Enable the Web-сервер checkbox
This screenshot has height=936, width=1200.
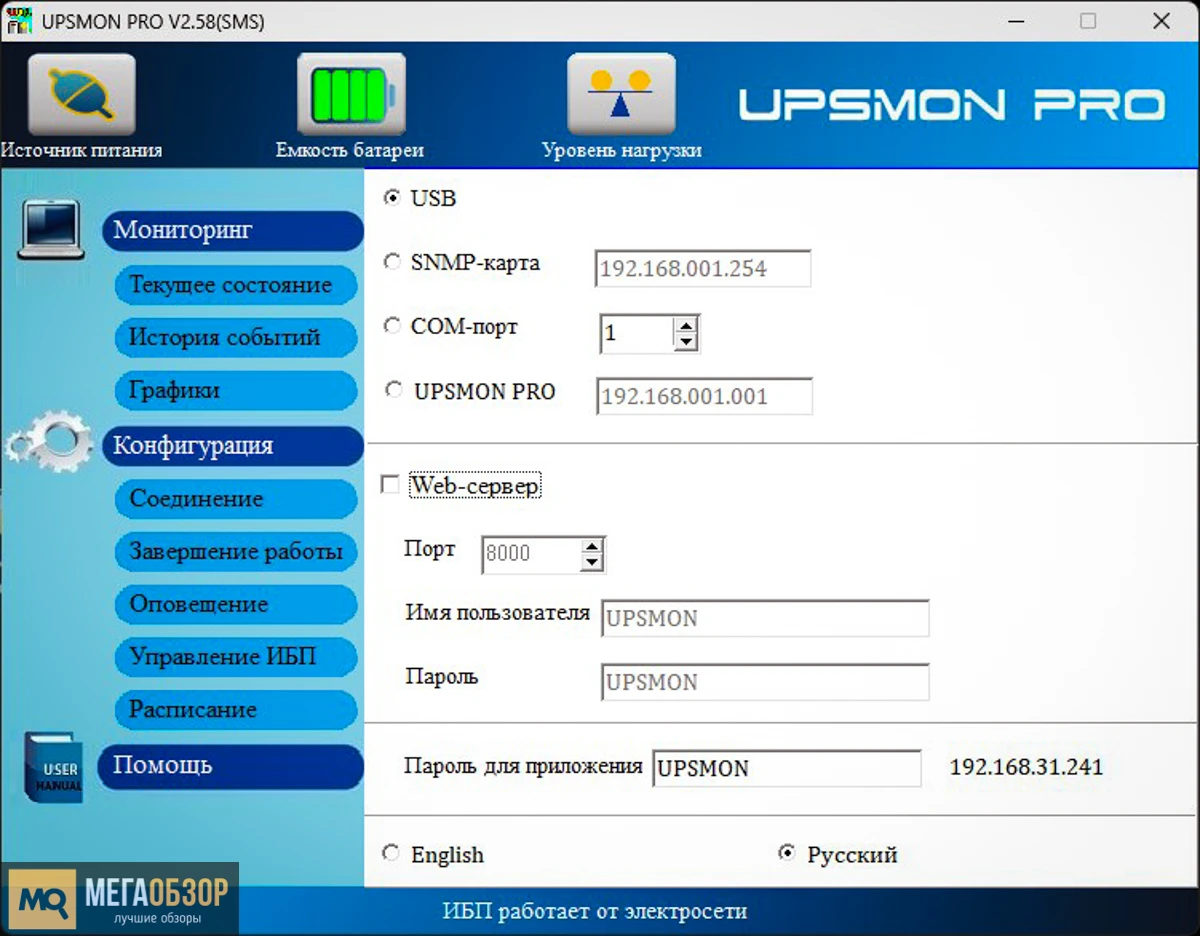coord(390,484)
